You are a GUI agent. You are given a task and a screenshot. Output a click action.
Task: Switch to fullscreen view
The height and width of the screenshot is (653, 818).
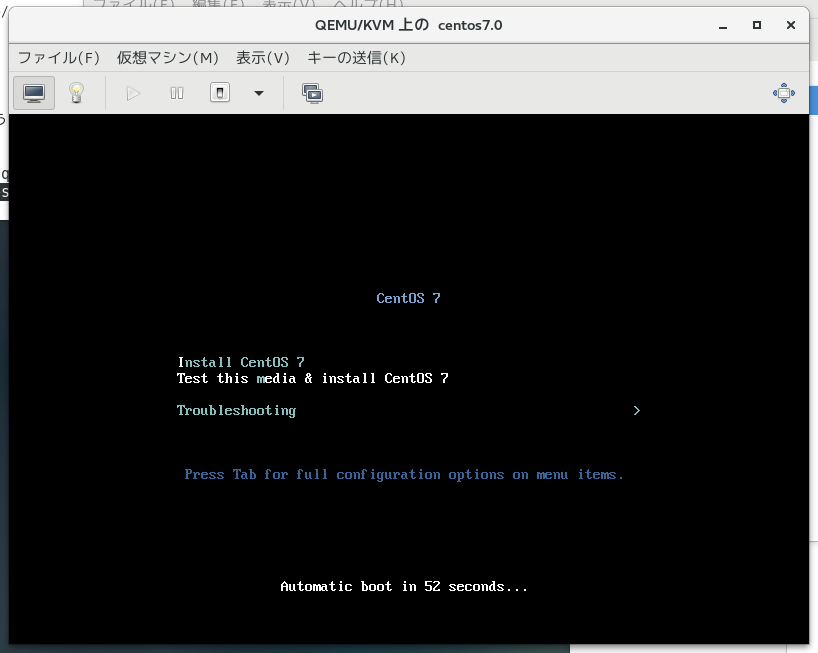click(784, 93)
